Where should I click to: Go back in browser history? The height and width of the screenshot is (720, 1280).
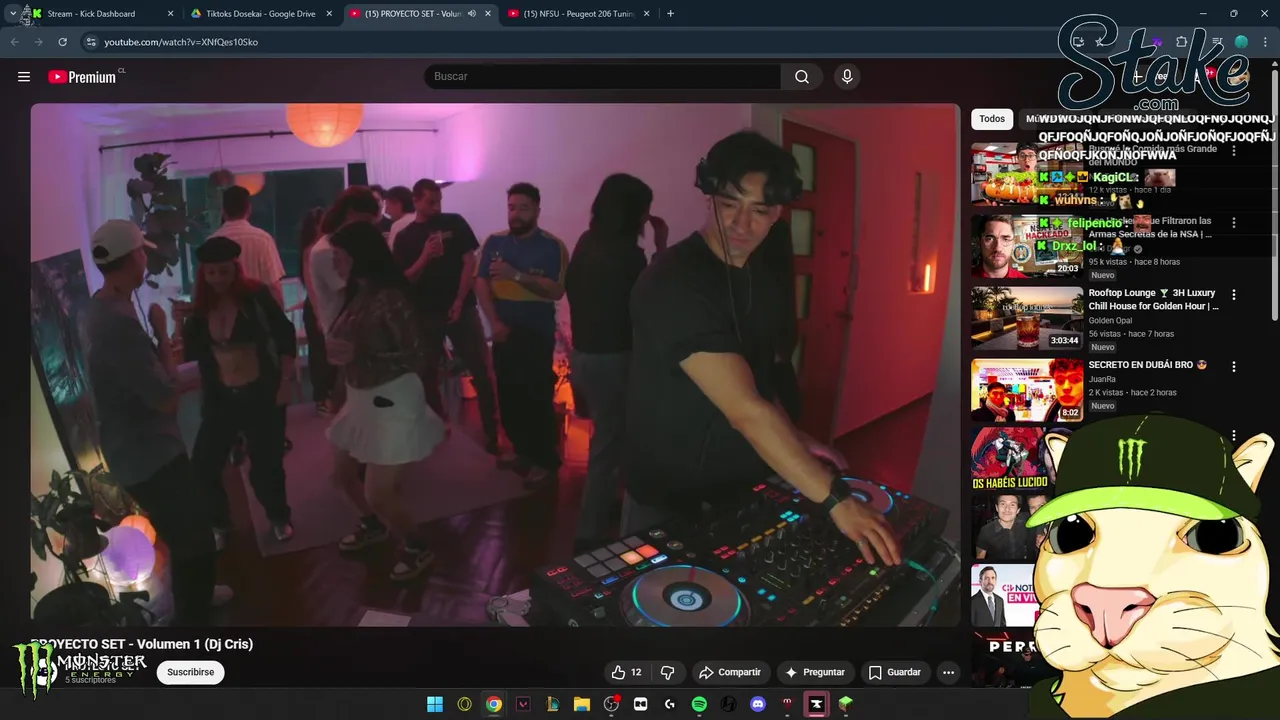click(x=14, y=42)
